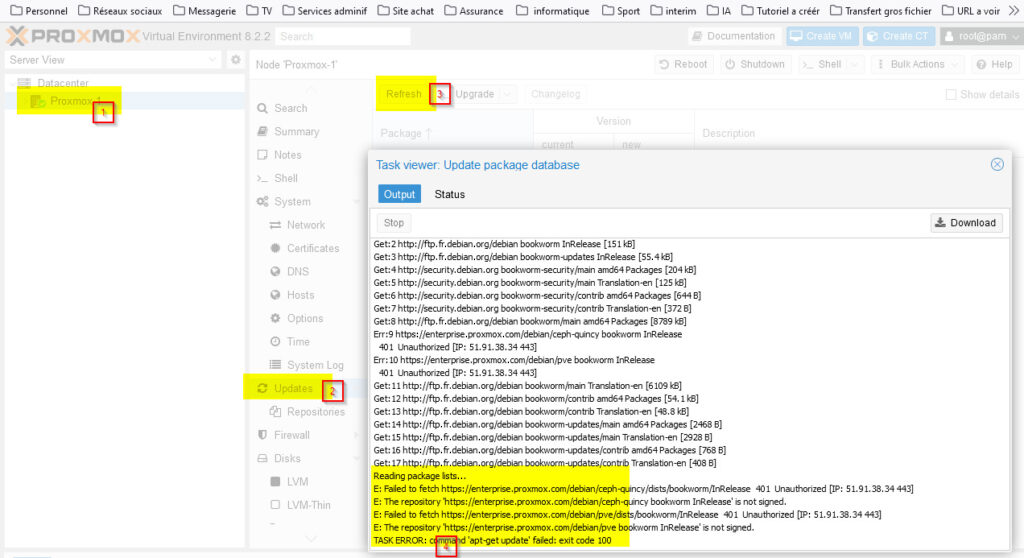Open the Transfert gros fichier bookmark folder
The width and height of the screenshot is (1024, 558).
point(881,11)
